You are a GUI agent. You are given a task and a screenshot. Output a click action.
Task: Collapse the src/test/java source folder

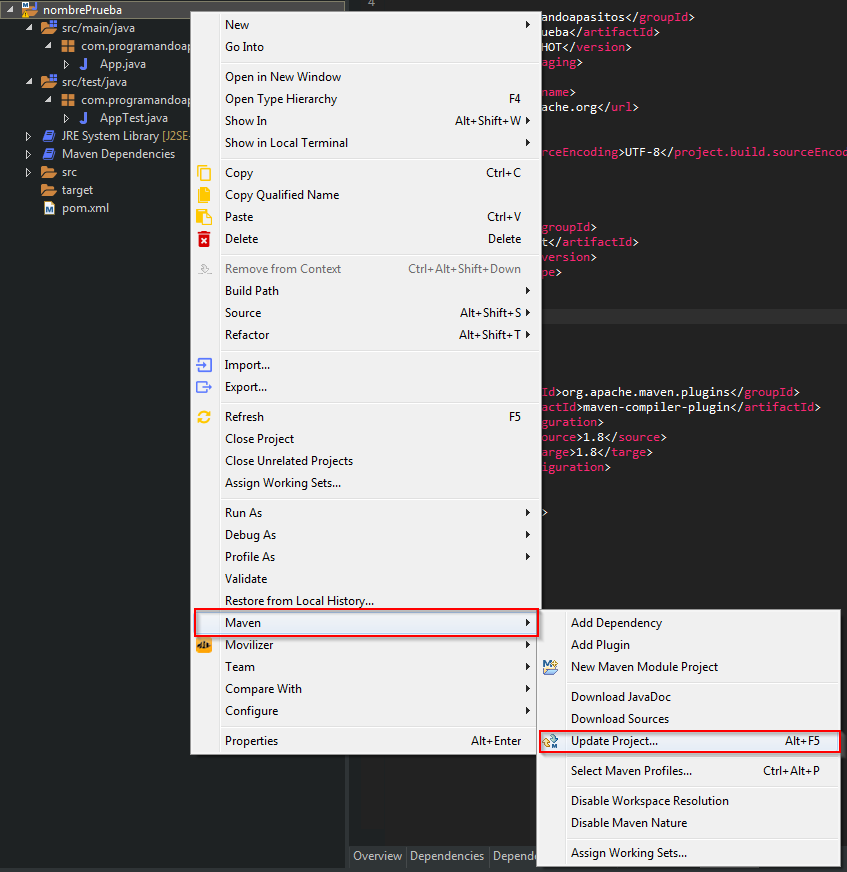click(29, 82)
